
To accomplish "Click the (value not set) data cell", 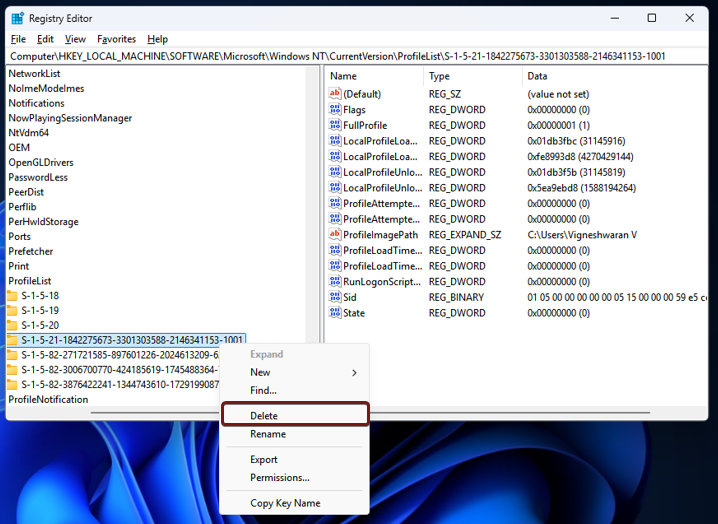I will point(558,94).
